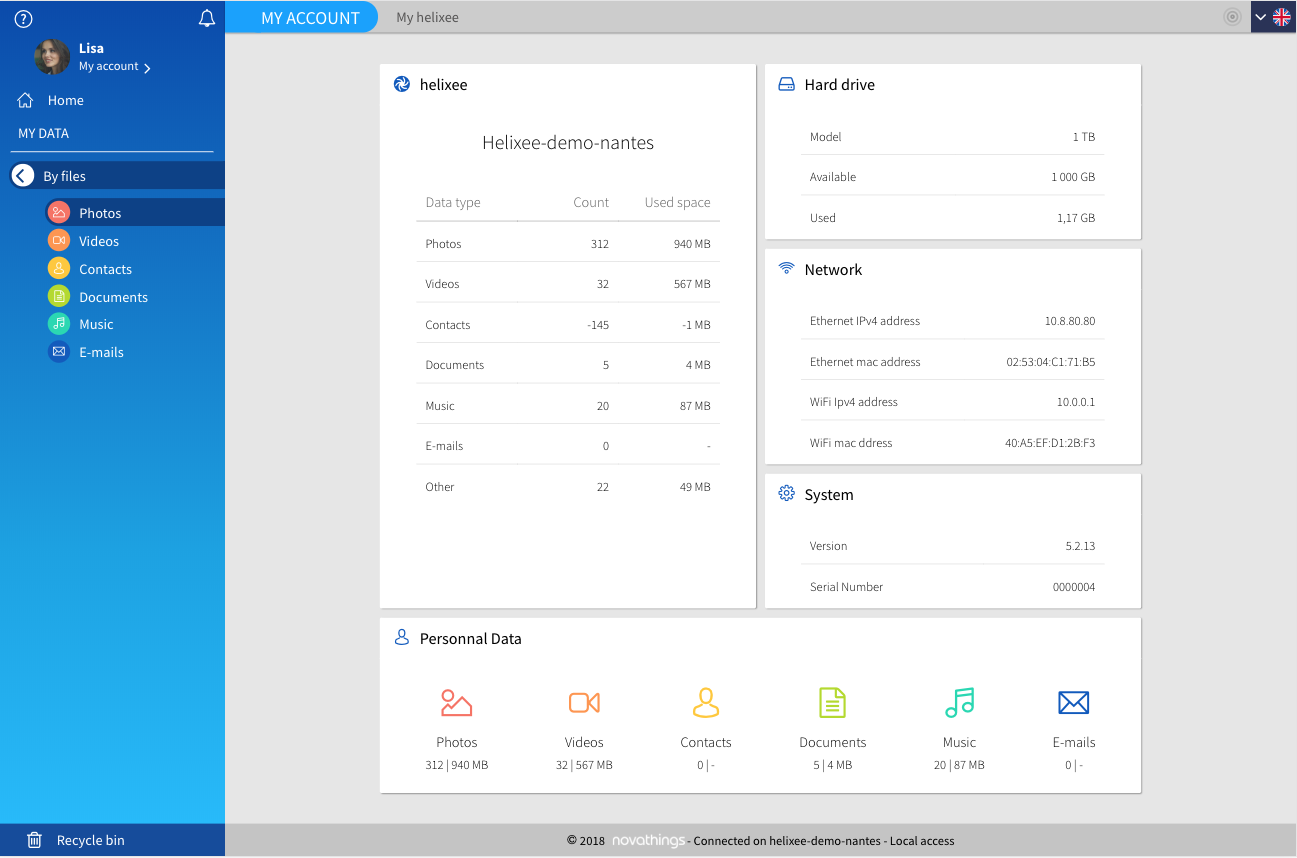Click the 02:53:04:C1:71:B5 mac address
Viewport: 1297px width, 858px height.
pyautogui.click(x=1051, y=362)
